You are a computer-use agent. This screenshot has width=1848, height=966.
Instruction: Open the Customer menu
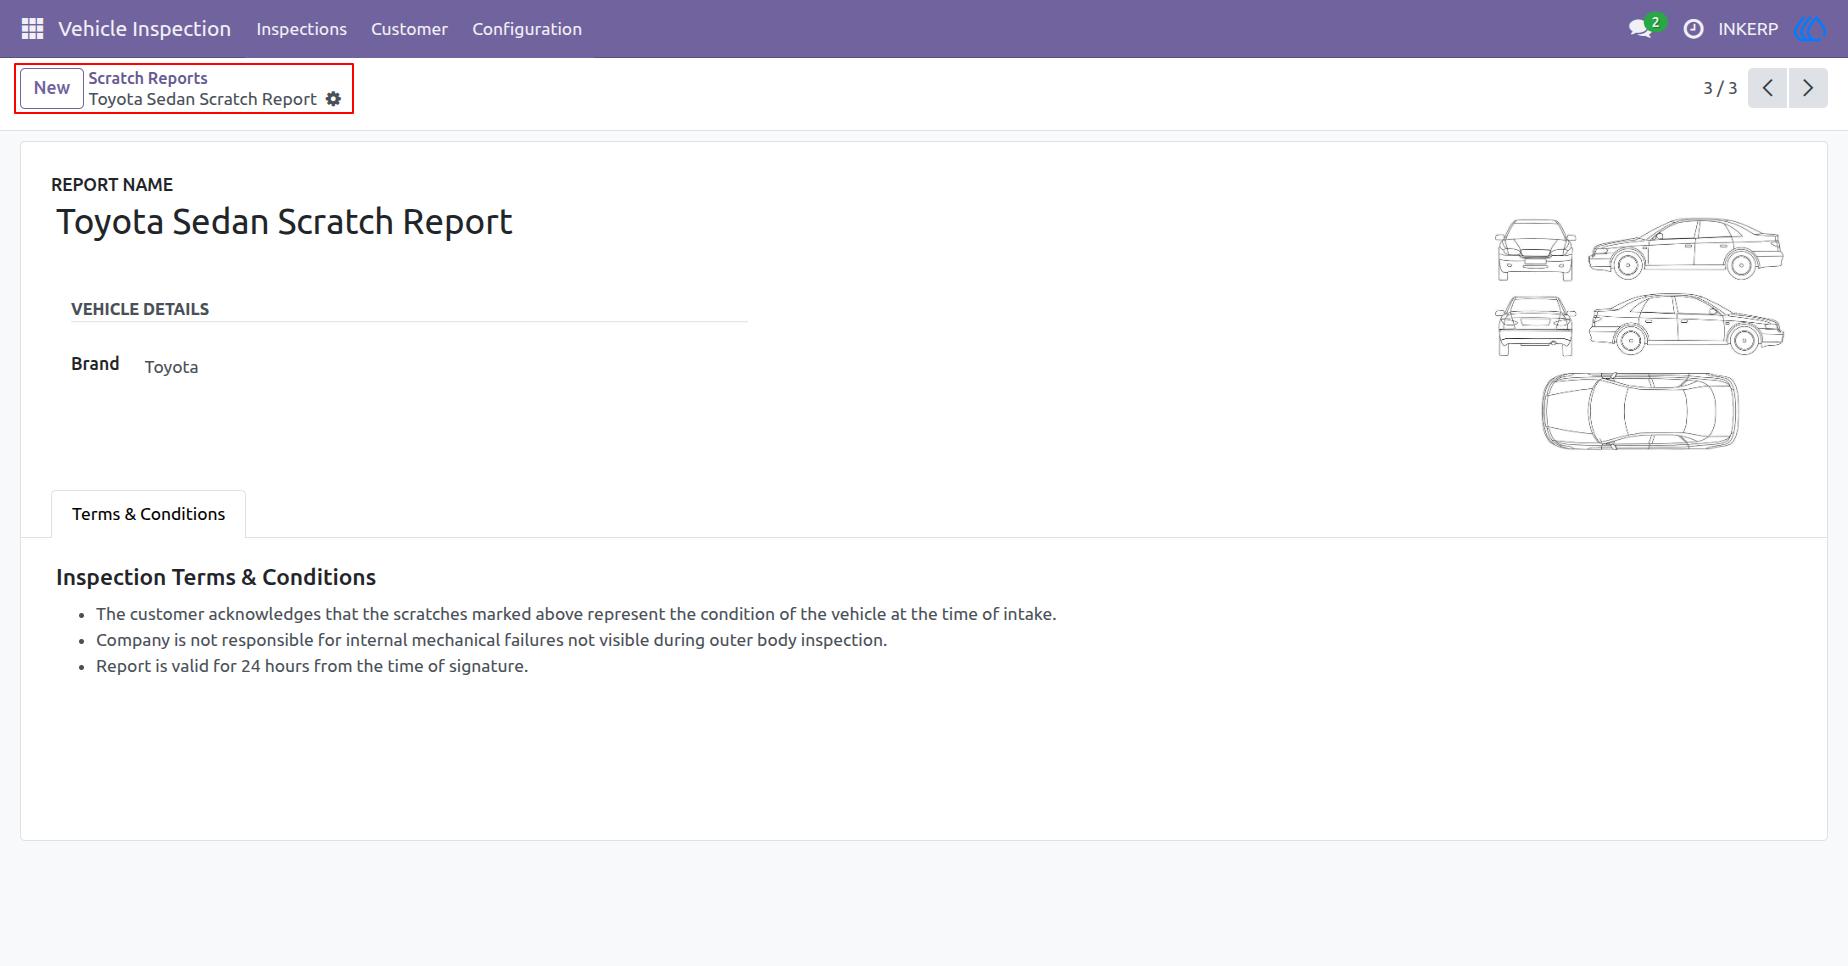409,29
